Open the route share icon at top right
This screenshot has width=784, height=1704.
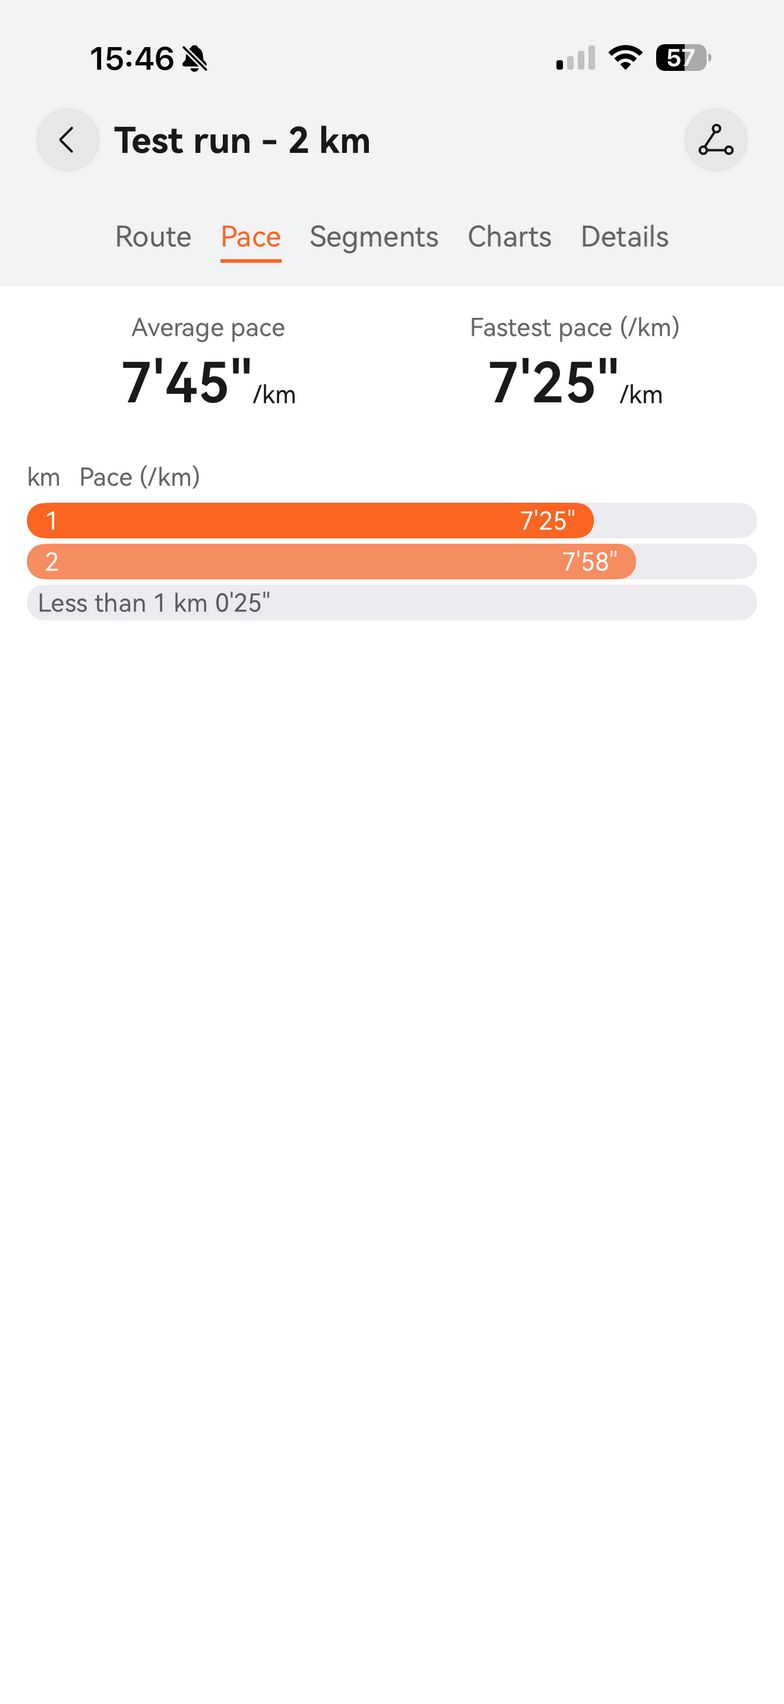point(715,140)
